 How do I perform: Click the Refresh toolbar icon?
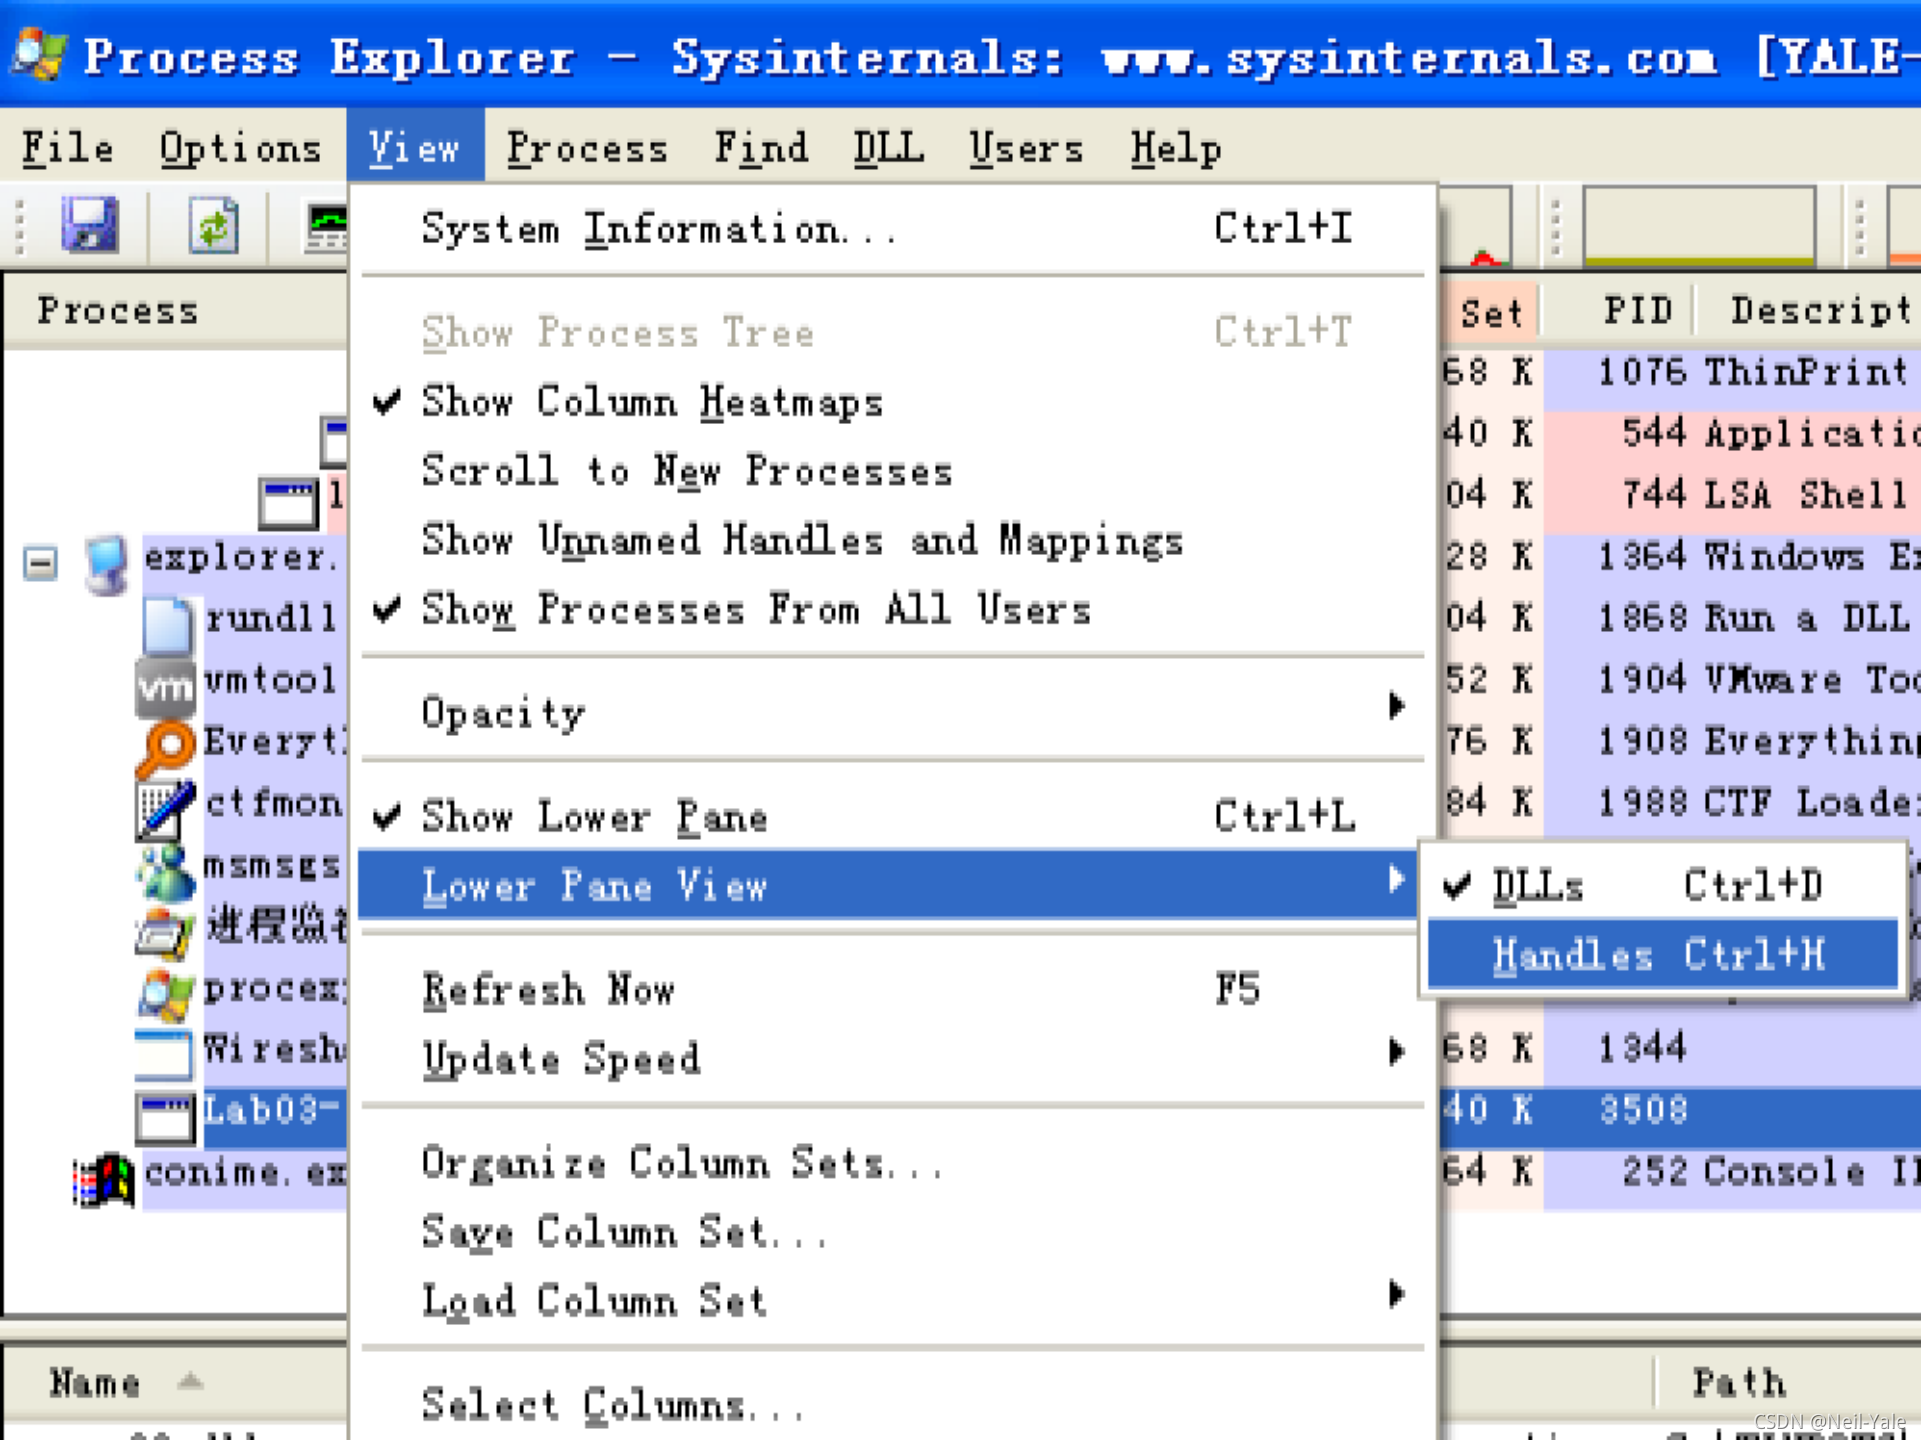213,225
